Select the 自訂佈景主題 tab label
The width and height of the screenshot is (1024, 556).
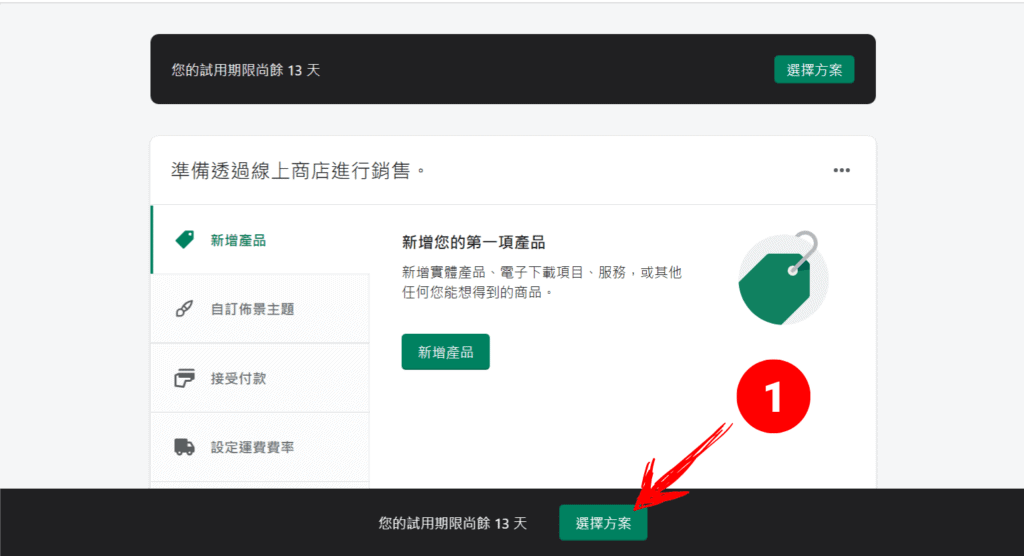click(252, 309)
